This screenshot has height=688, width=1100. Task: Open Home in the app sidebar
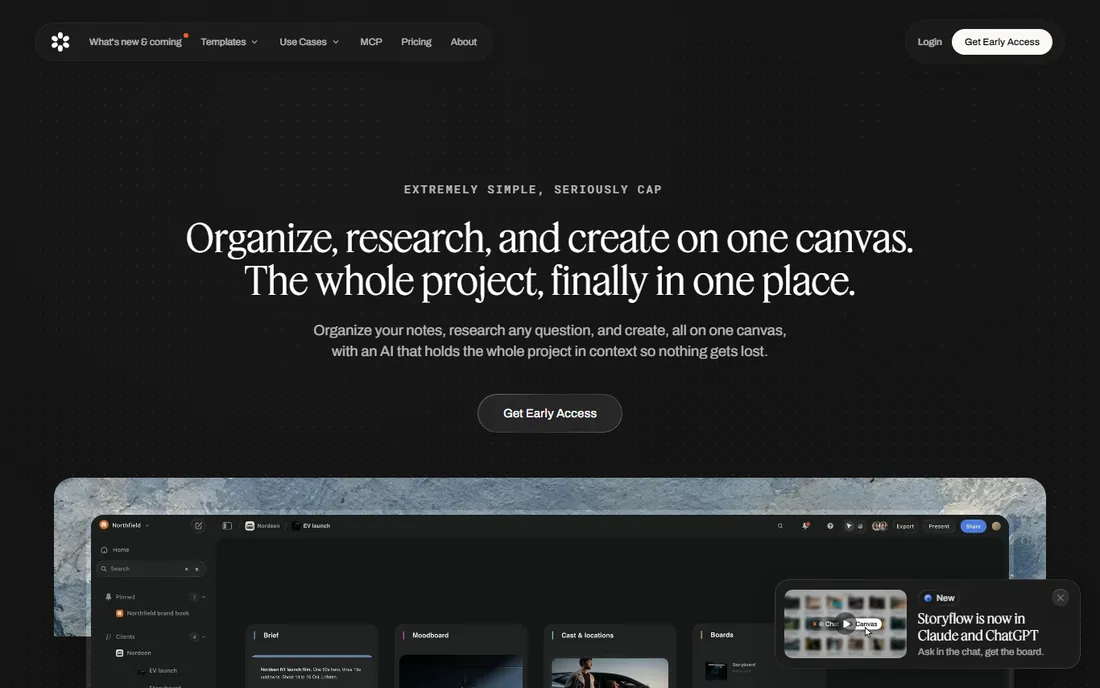click(115, 550)
